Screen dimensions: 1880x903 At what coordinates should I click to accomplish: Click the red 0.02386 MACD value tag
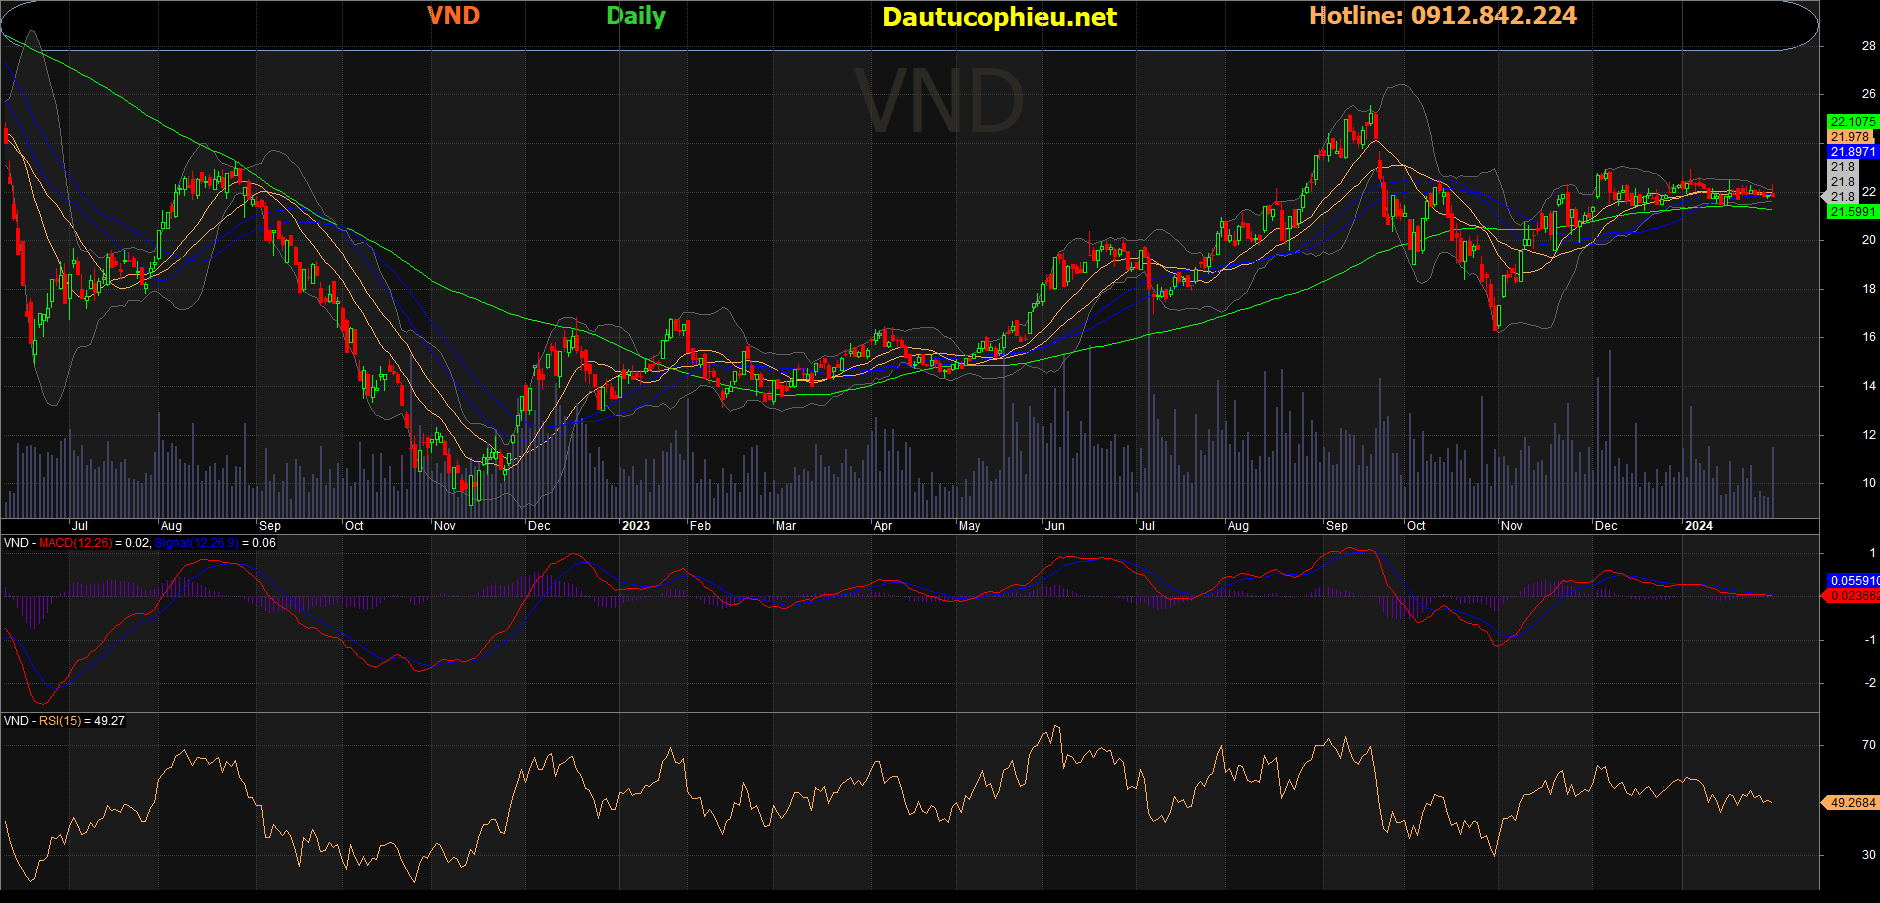[1853, 596]
